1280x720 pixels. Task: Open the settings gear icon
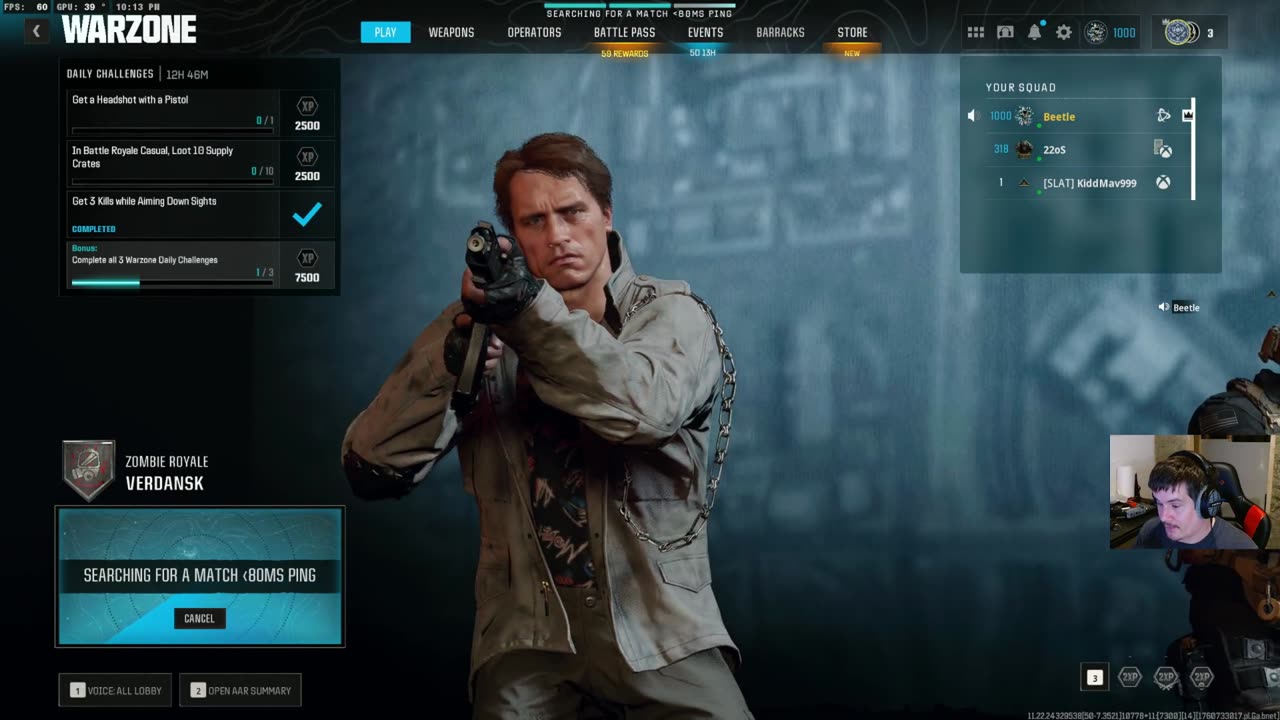pyautogui.click(x=1064, y=33)
